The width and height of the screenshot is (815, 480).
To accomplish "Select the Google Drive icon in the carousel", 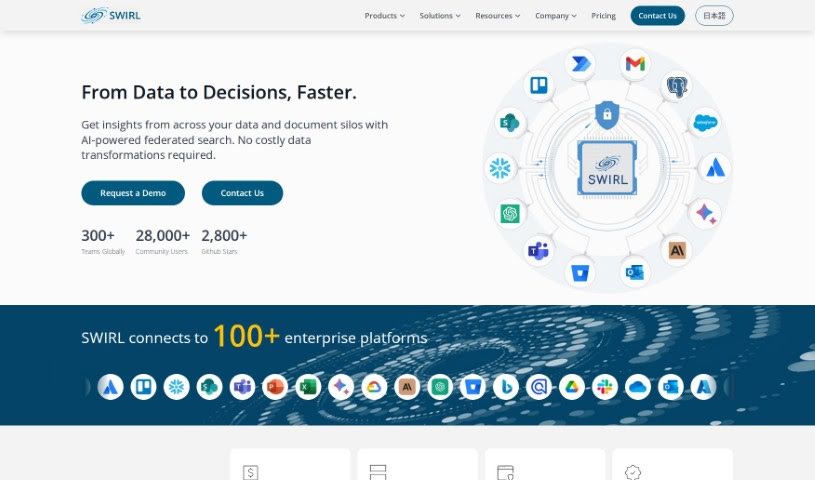I will (571, 386).
